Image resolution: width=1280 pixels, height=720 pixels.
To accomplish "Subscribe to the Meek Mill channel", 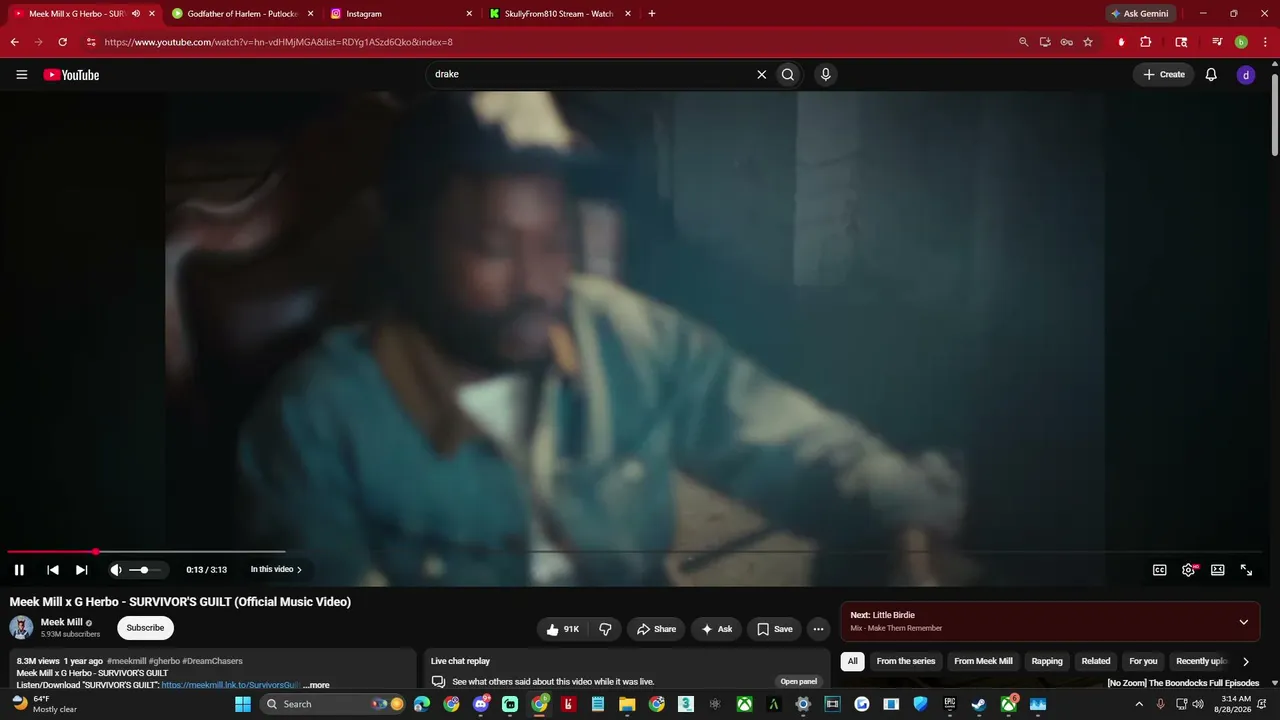I will click(x=145, y=628).
